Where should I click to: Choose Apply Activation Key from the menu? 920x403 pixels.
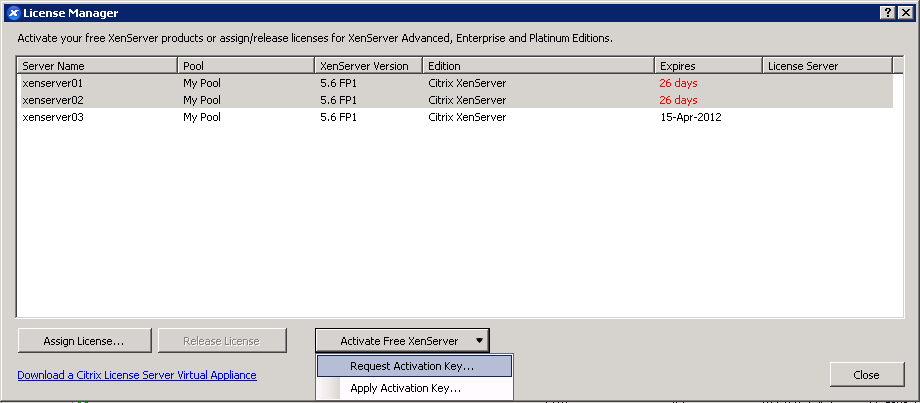click(414, 388)
